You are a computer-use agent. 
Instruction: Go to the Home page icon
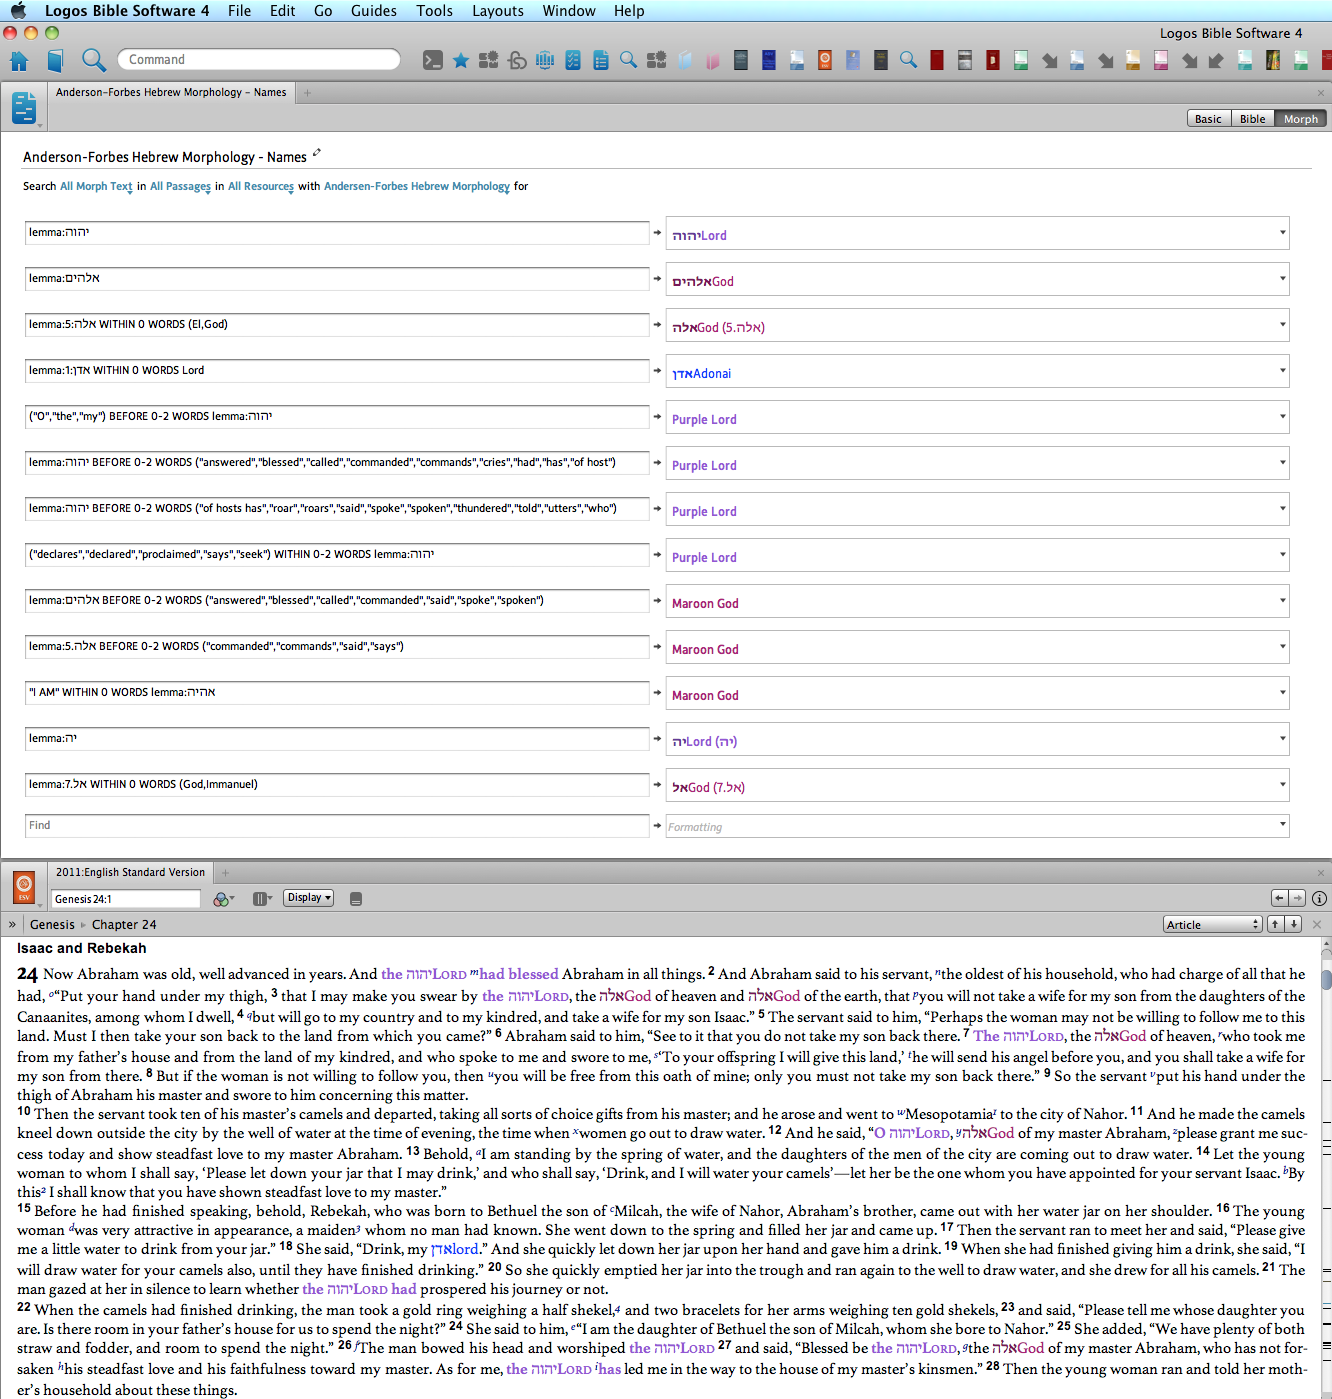click(19, 61)
